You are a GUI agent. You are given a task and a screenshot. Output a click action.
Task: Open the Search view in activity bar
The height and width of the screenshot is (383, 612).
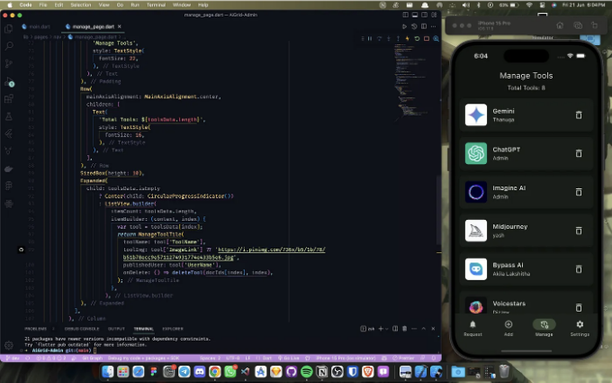coord(9,46)
